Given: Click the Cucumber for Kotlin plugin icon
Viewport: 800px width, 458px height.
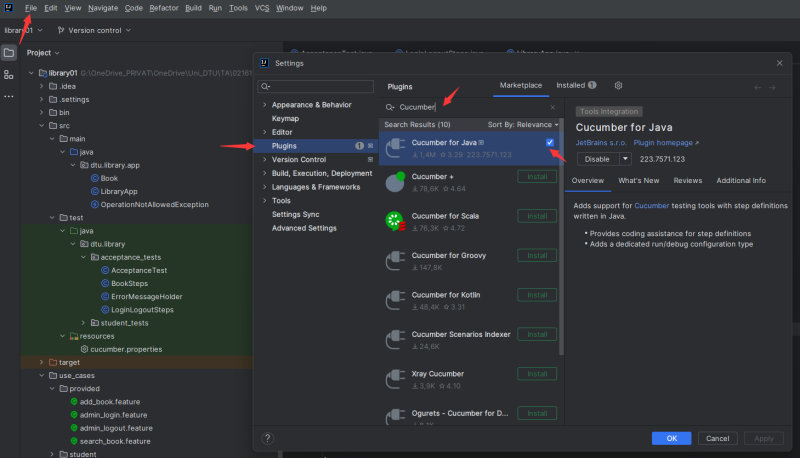Looking at the screenshot, I should coord(395,300).
